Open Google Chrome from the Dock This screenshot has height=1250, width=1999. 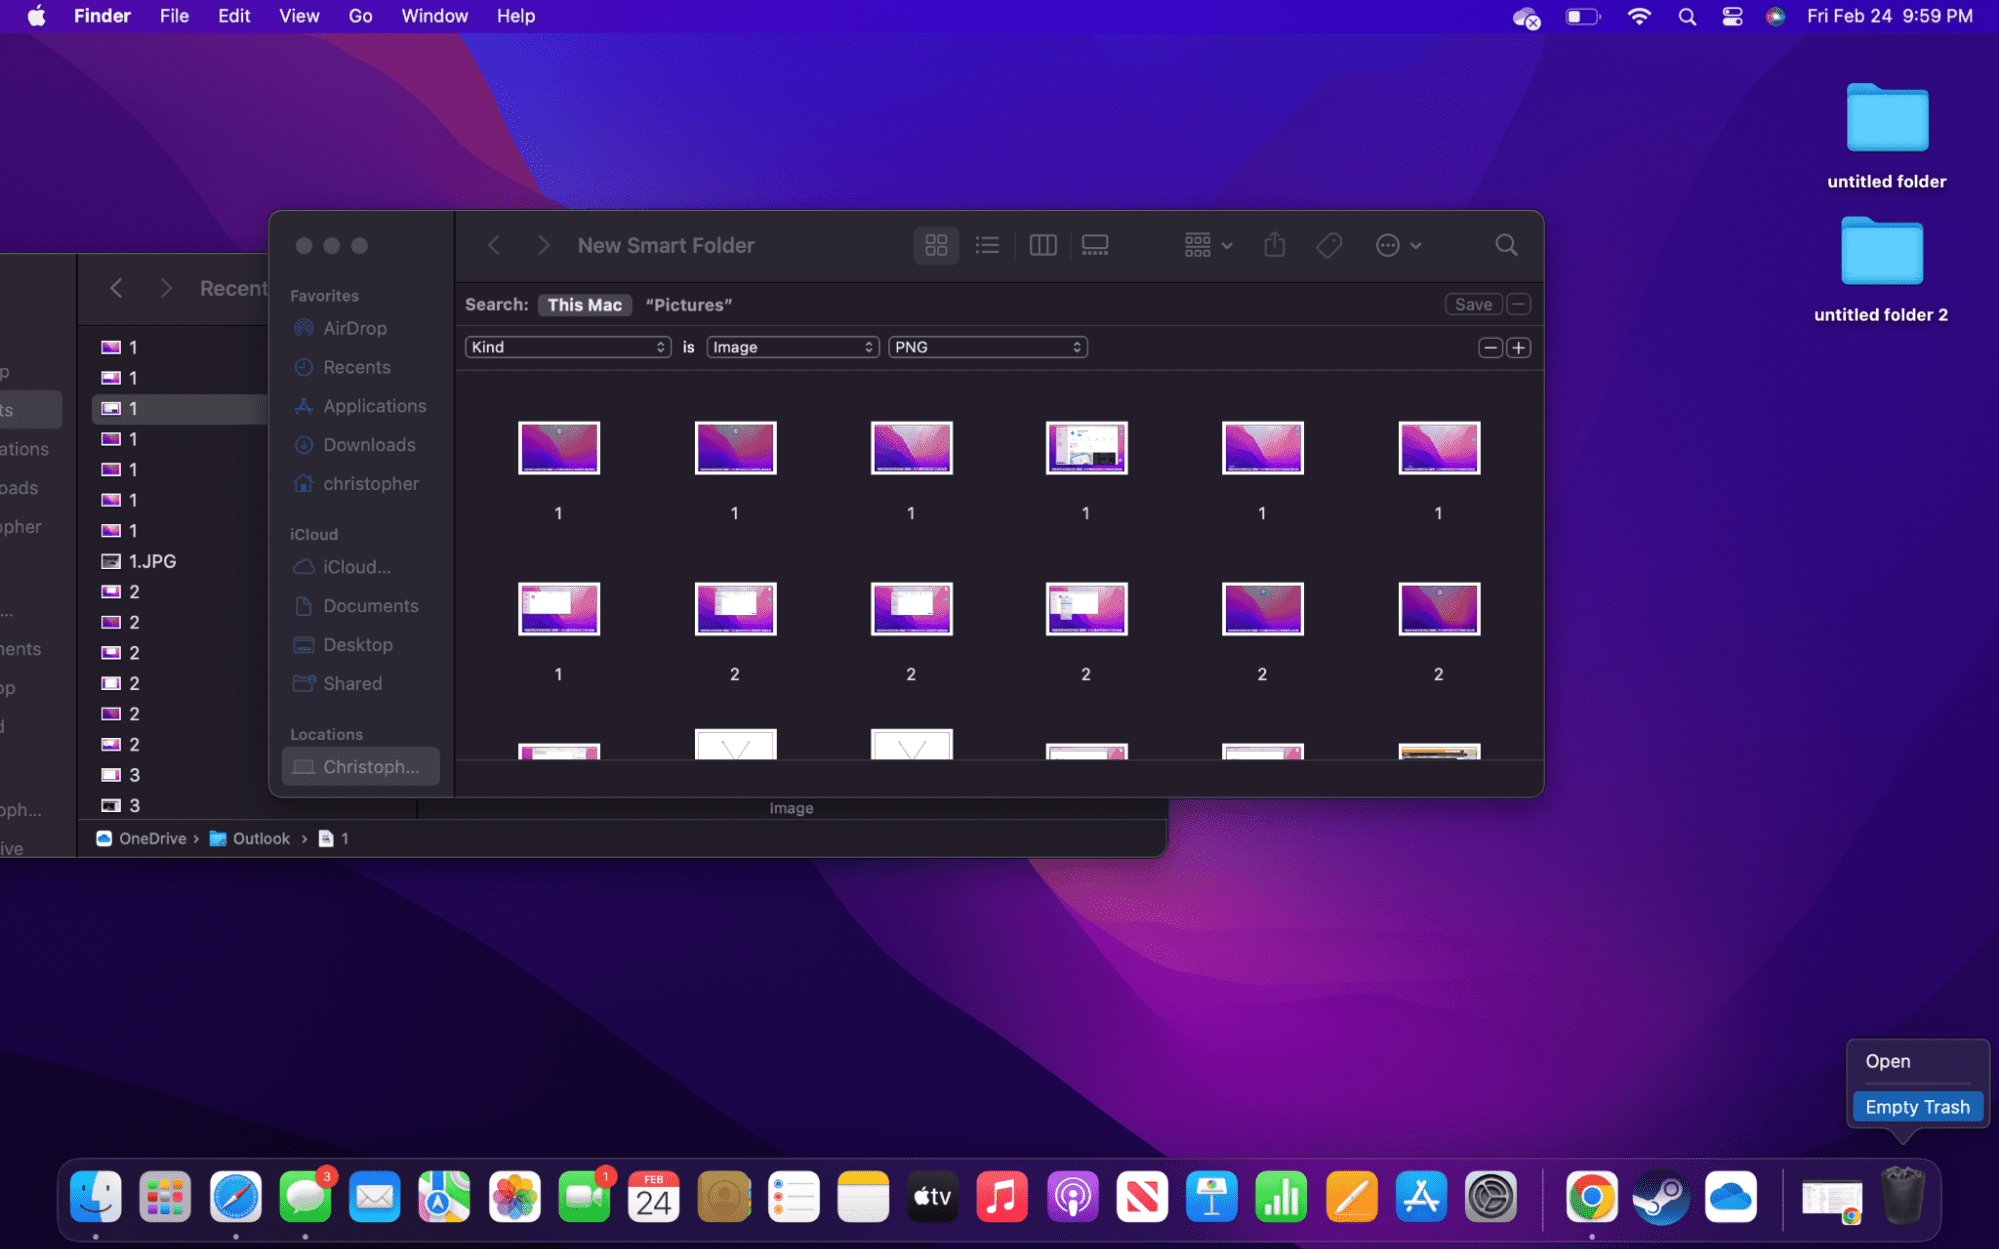(1591, 1197)
